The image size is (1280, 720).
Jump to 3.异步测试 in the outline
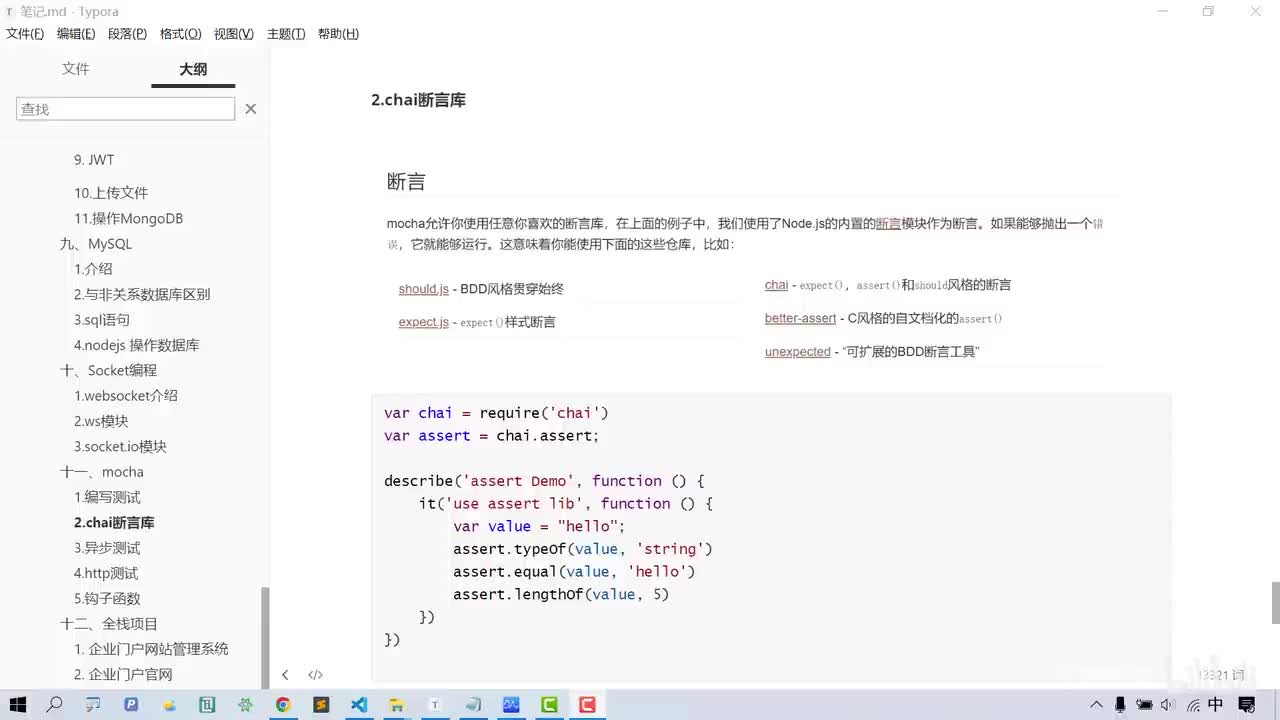[107, 548]
